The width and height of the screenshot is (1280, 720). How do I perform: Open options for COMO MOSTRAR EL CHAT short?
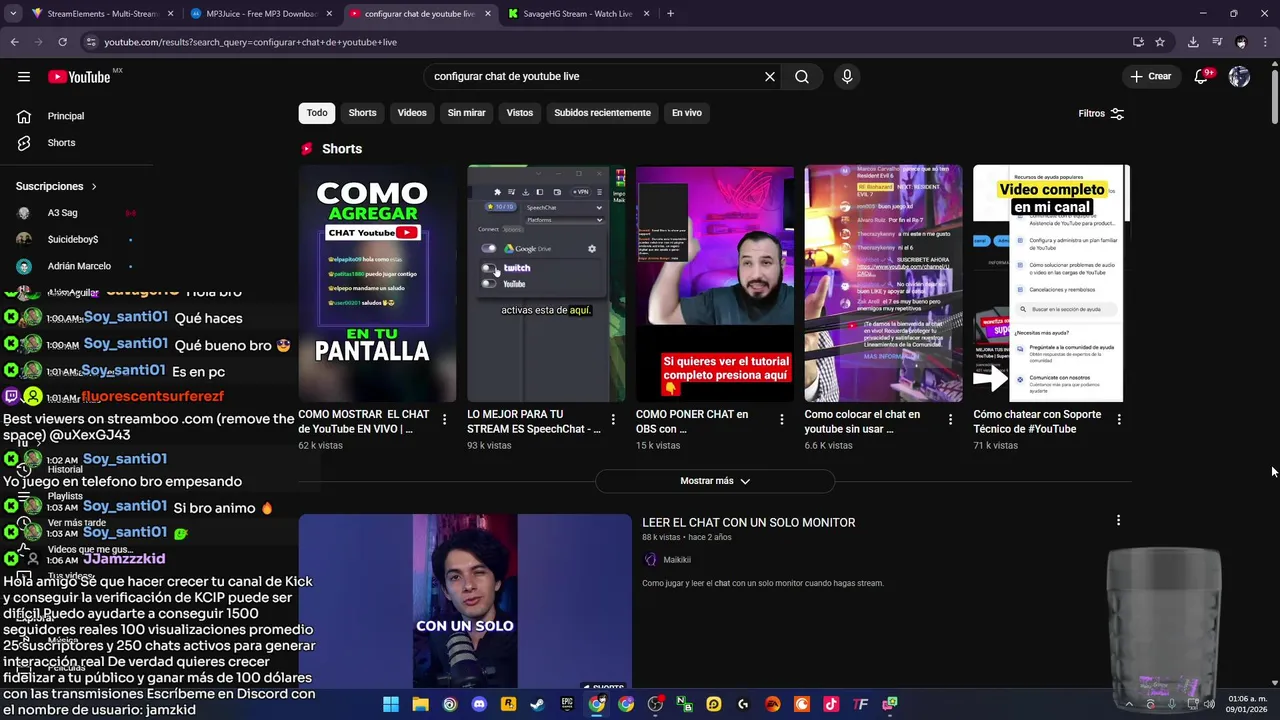click(444, 420)
